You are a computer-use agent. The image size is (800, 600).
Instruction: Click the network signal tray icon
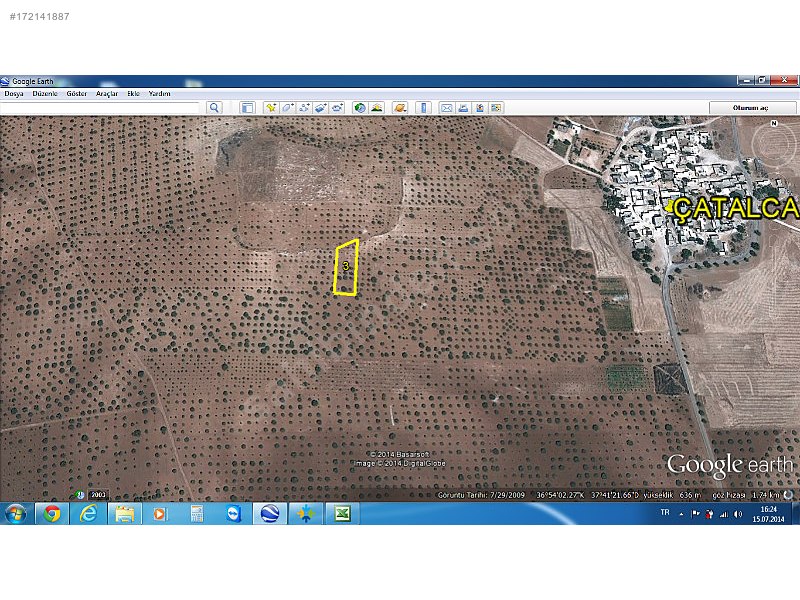(x=723, y=514)
